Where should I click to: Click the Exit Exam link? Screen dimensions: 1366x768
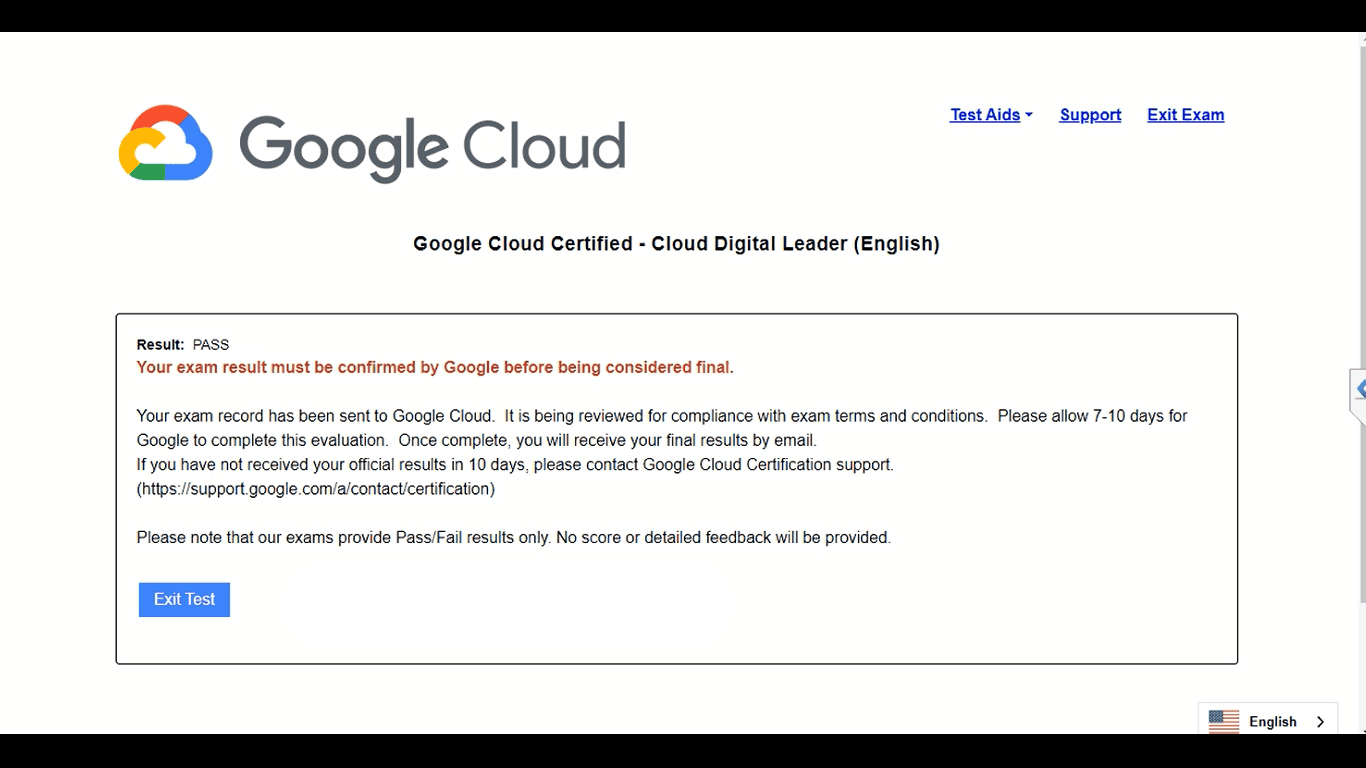(1185, 115)
